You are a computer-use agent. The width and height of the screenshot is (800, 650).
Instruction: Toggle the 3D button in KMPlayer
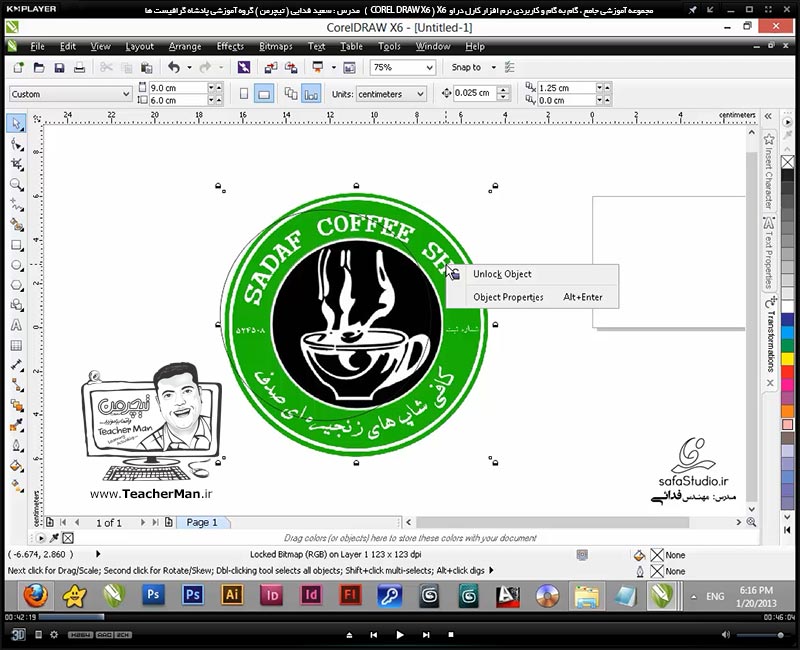(18, 634)
